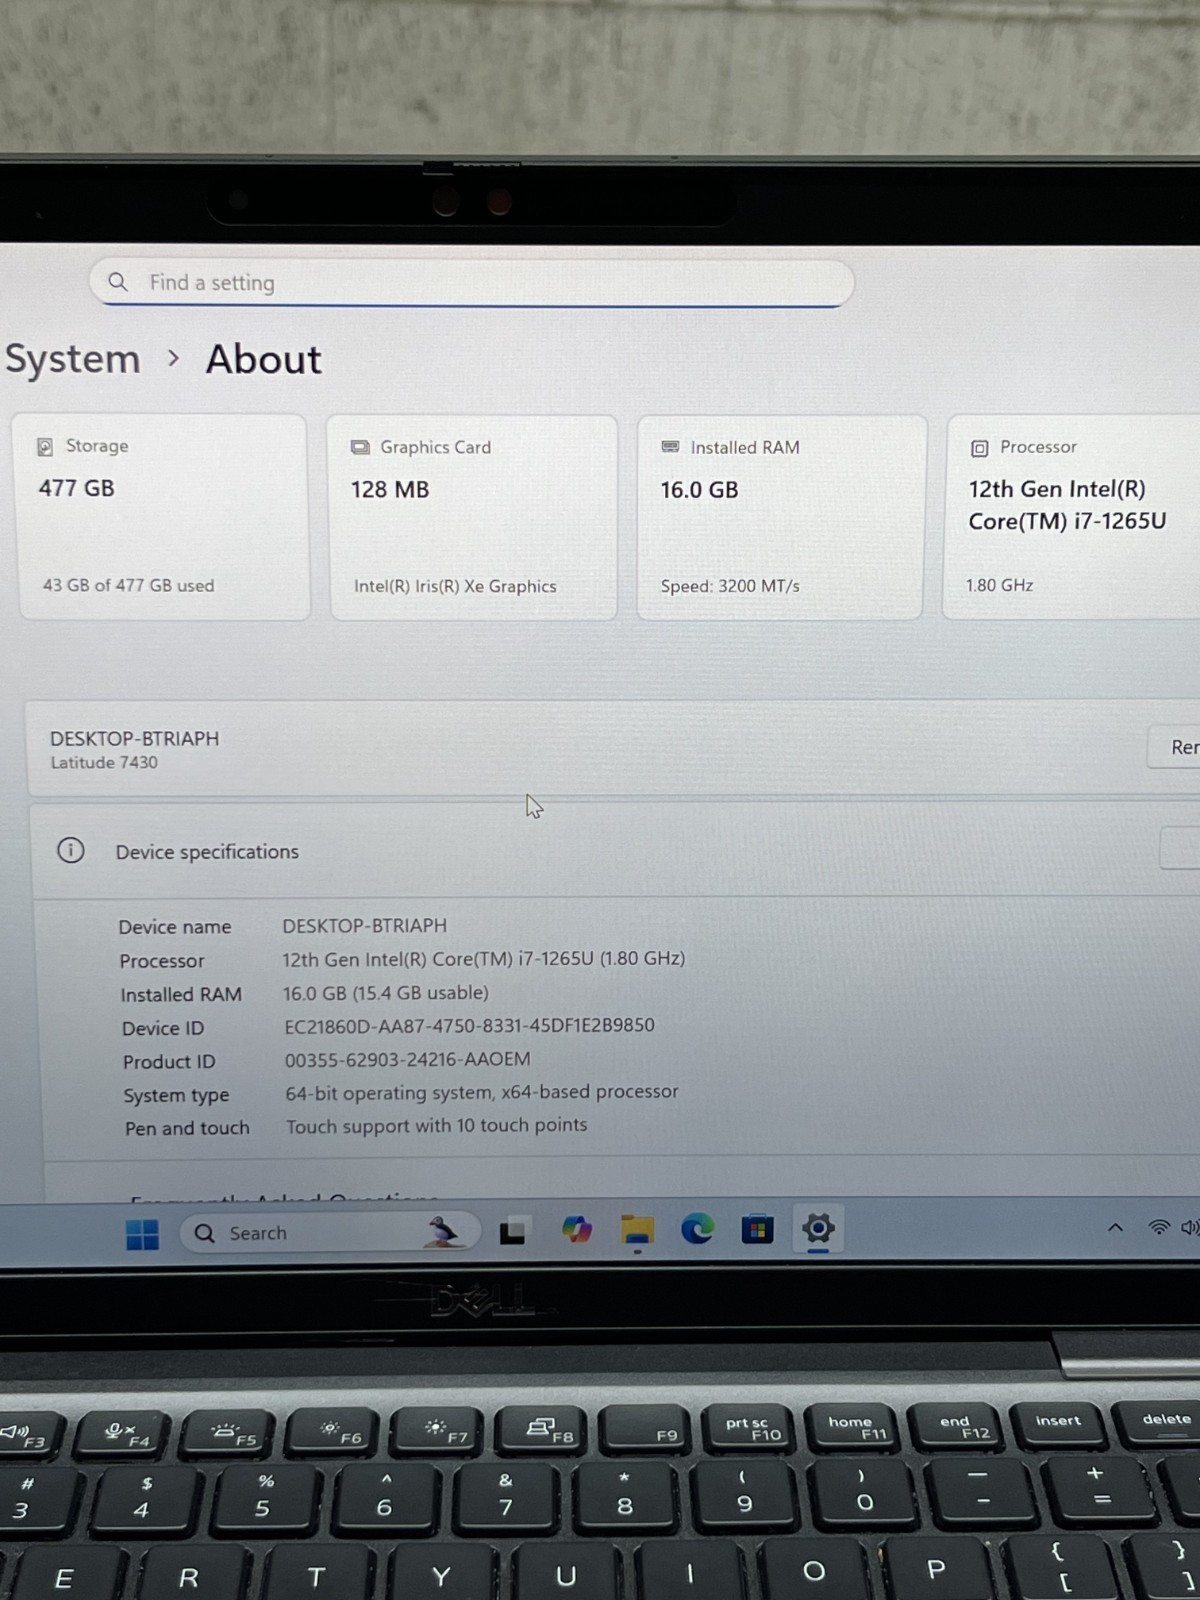This screenshot has height=1600, width=1200.
Task: Open the Wi-Fi network tray icon
Action: tap(1159, 1227)
